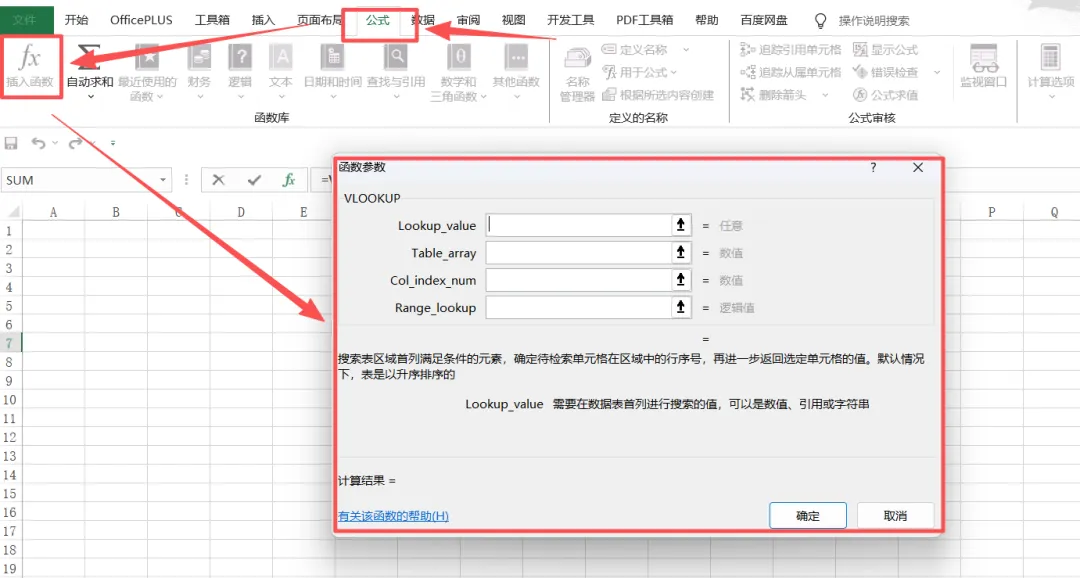Screen dimensions: 1080x578
Task: Switch to the OfficePLUS tab
Action: pyautogui.click(x=141, y=20)
